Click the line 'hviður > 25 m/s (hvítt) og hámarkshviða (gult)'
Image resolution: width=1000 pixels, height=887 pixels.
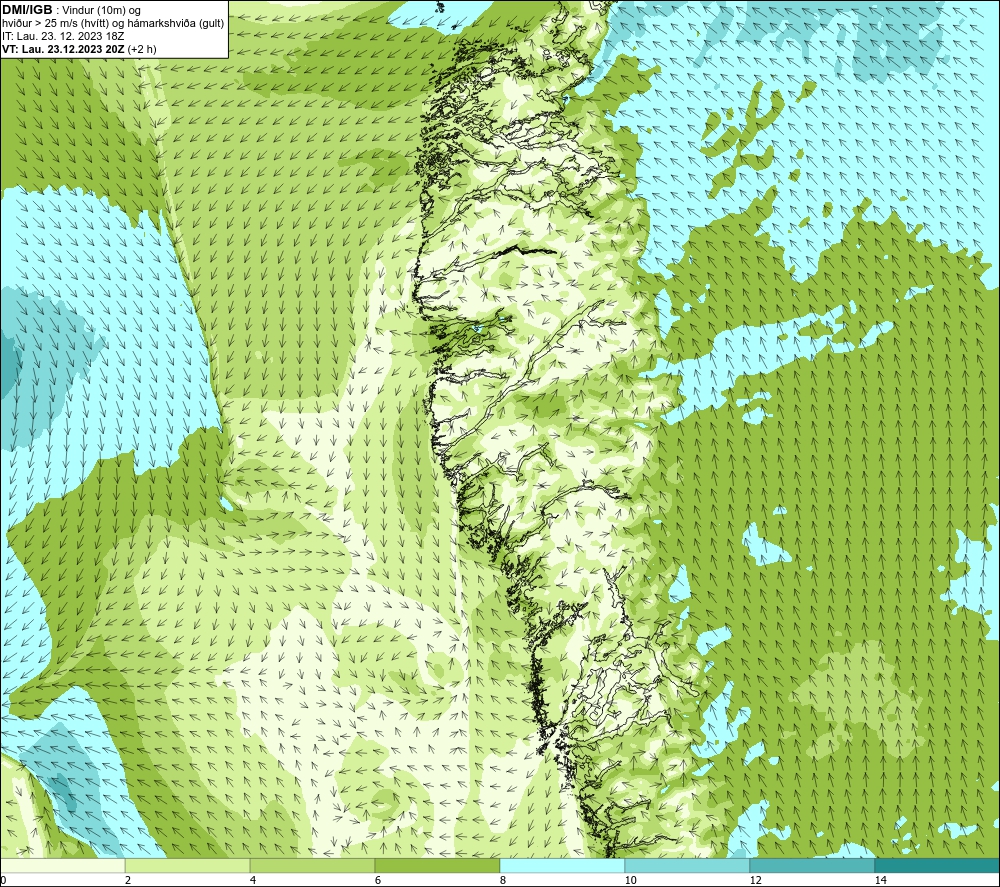pyautogui.click(x=113, y=23)
